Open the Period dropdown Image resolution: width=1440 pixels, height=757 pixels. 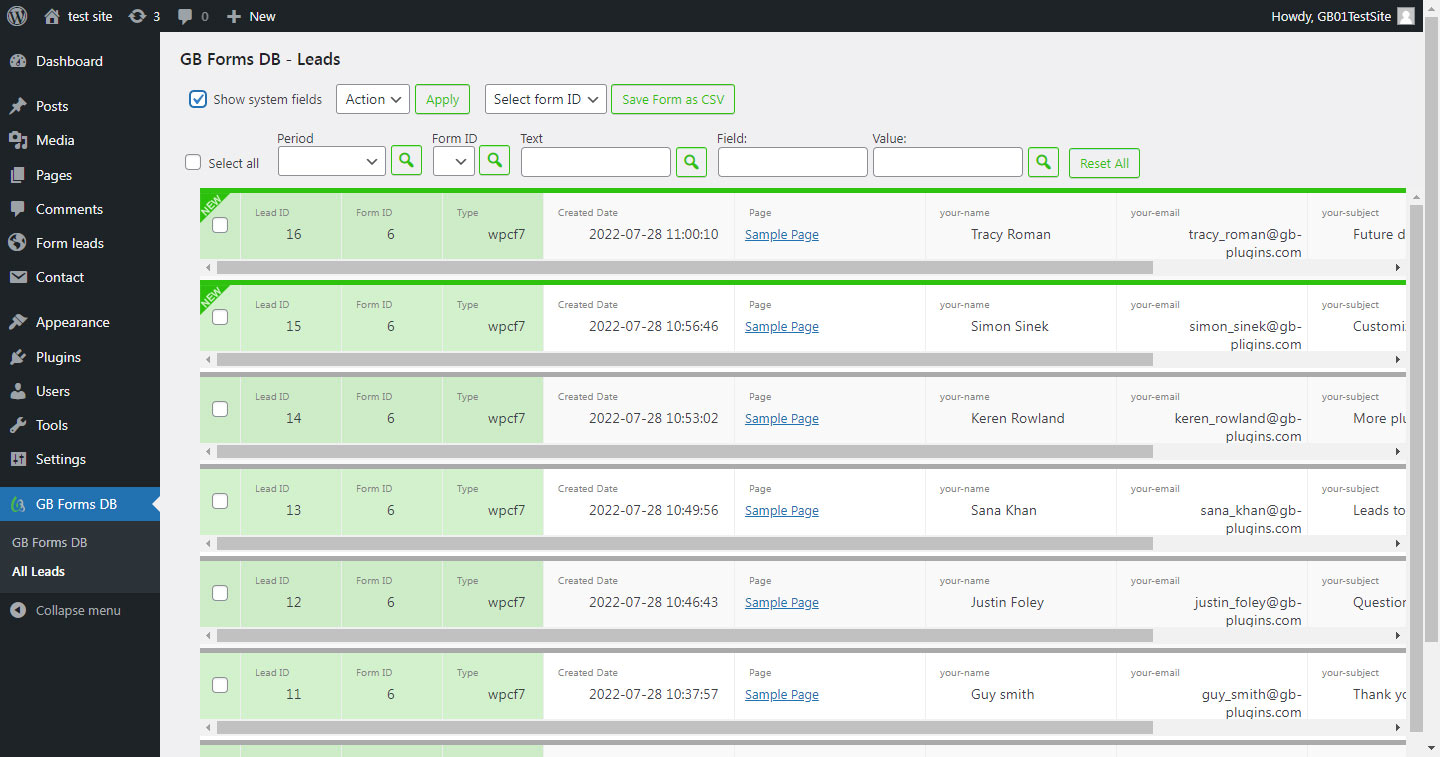point(332,161)
